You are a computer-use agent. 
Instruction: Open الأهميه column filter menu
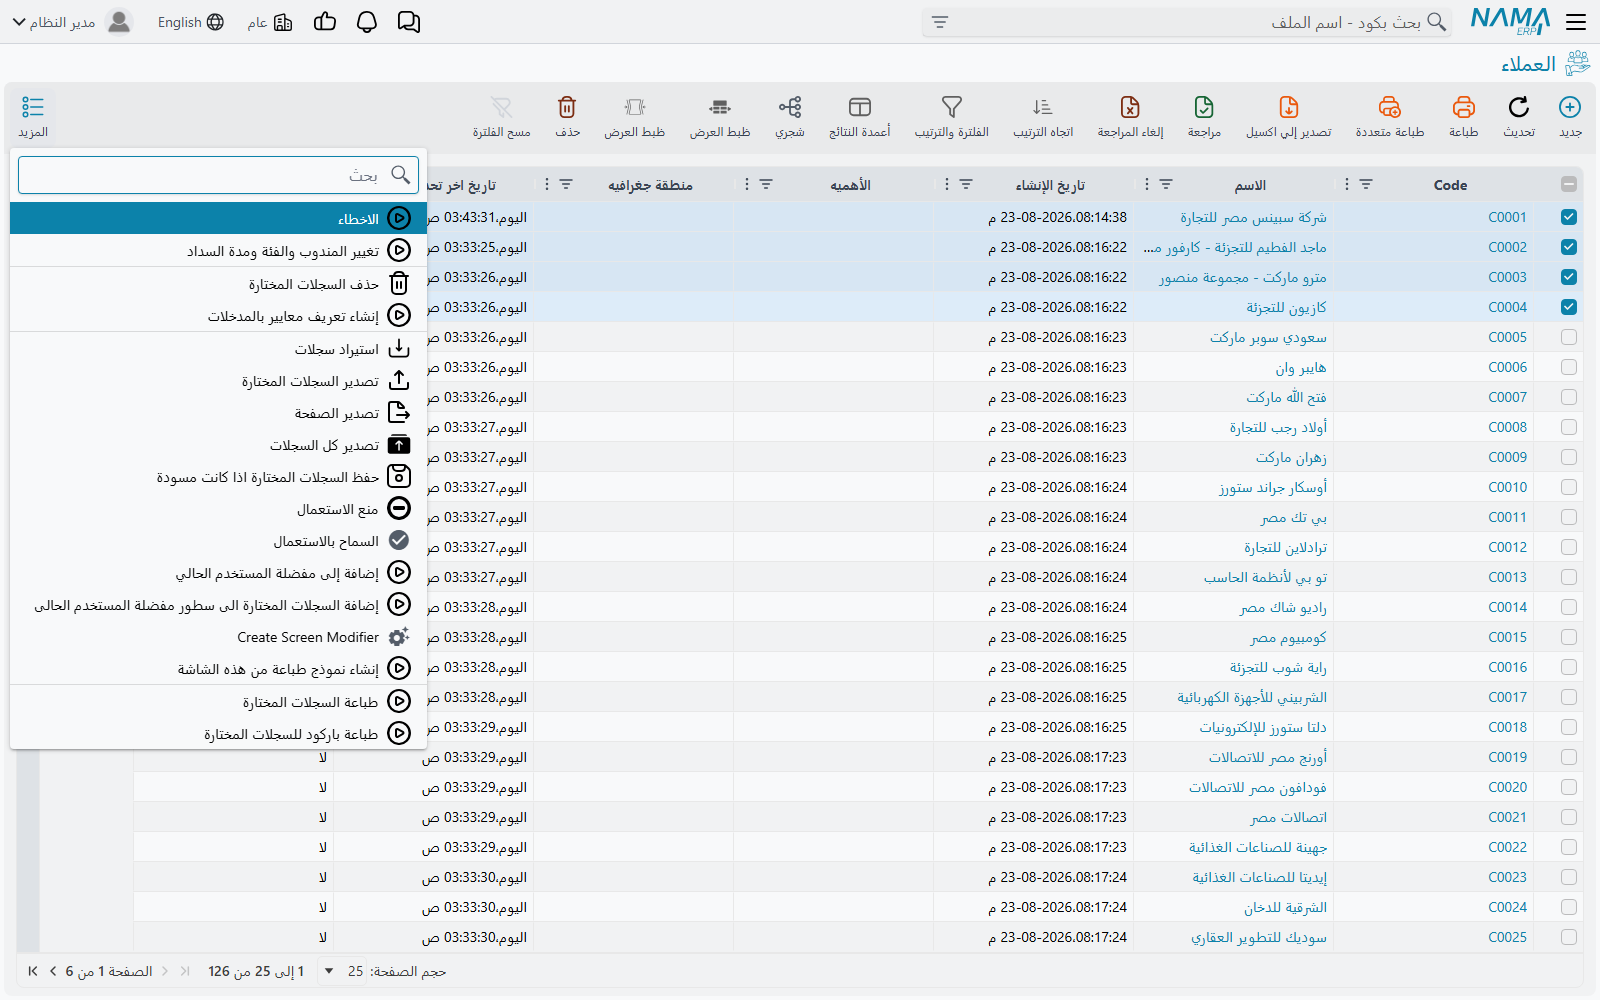766,184
